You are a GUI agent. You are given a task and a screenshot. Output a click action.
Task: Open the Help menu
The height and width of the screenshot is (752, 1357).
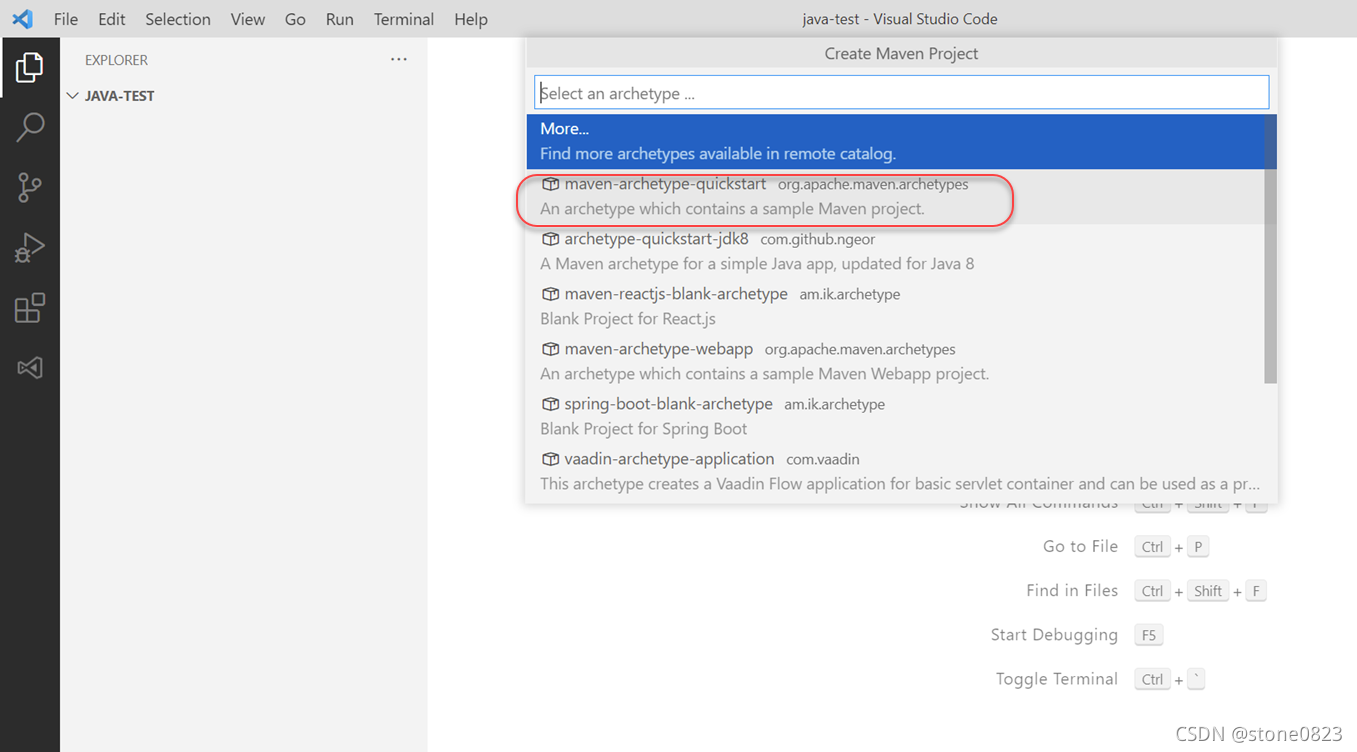471,19
